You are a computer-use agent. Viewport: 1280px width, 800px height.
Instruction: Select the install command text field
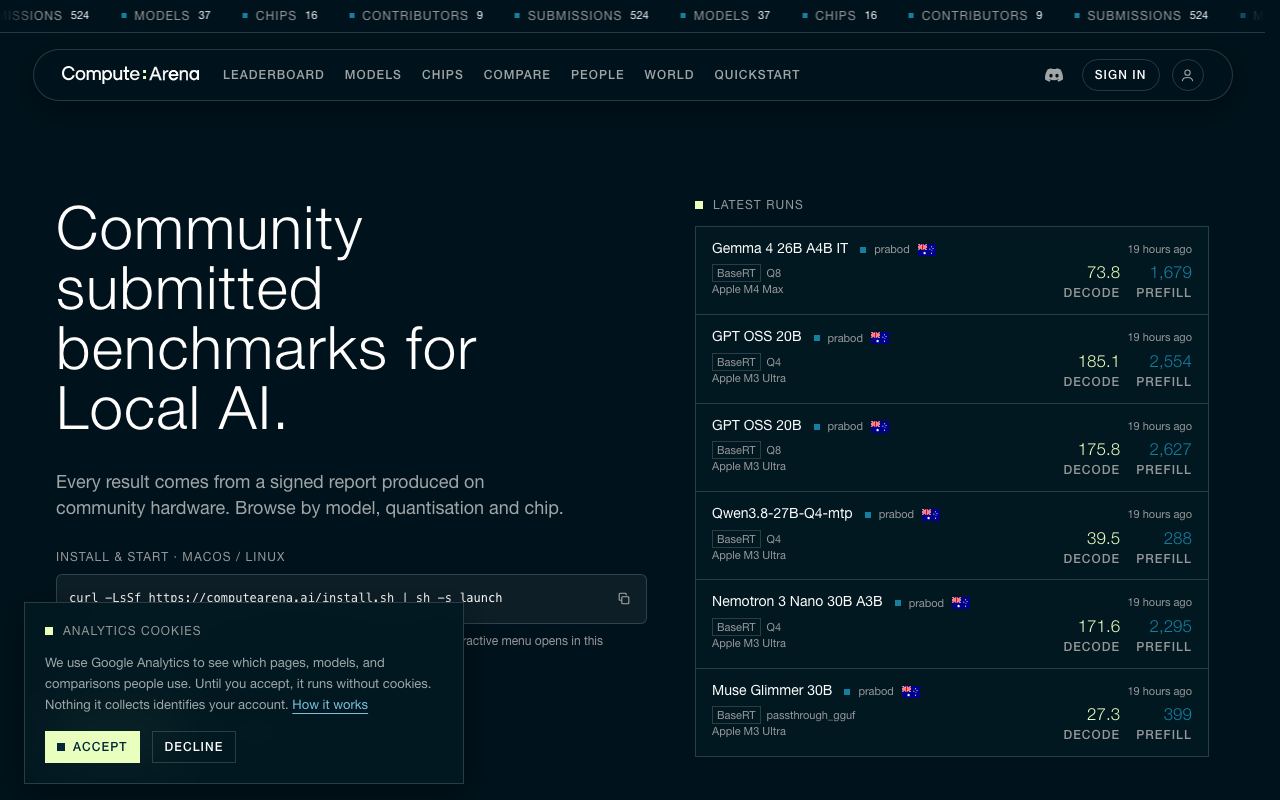(x=351, y=598)
